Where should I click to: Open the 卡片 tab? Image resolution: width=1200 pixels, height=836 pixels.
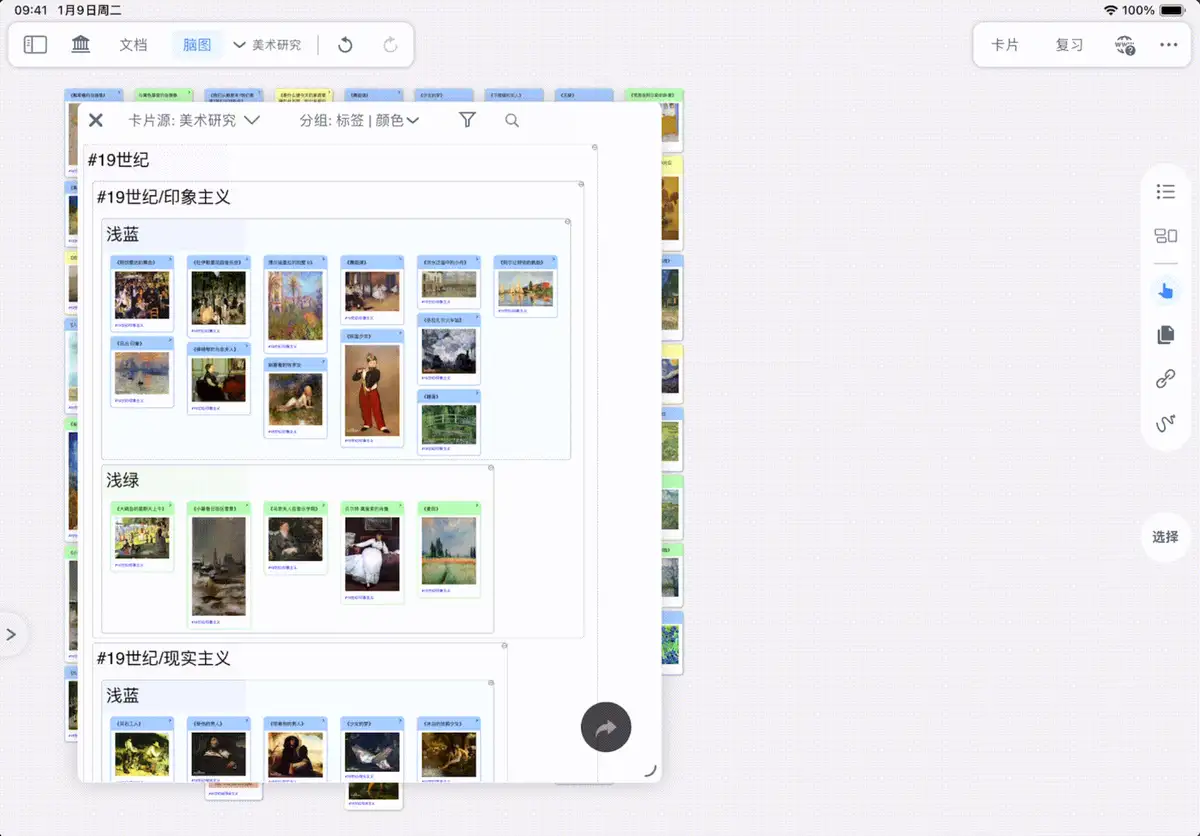click(1005, 45)
